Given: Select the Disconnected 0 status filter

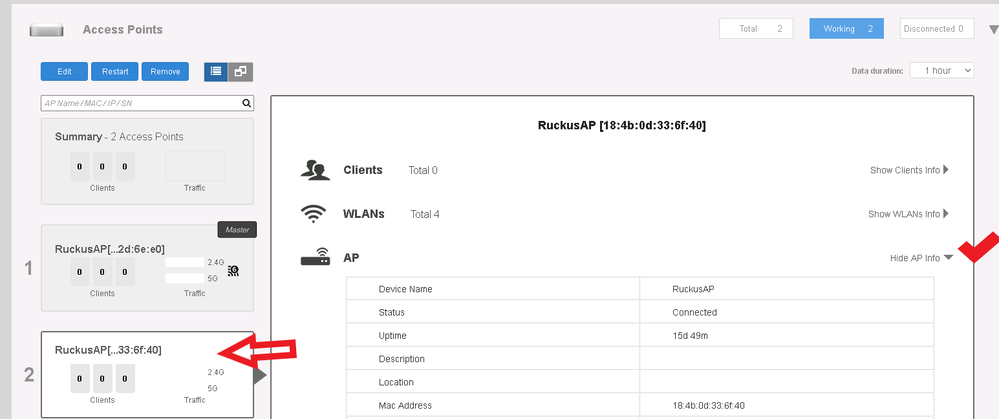Looking at the screenshot, I should [935, 29].
